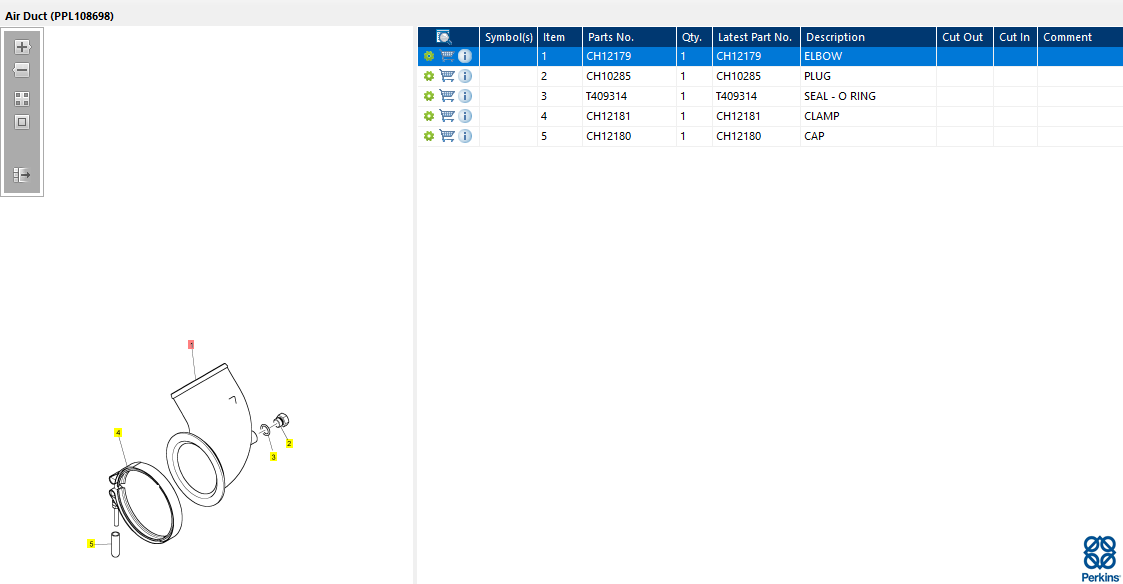The width and height of the screenshot is (1123, 584).
Task: Click the Cut Out column header
Action: 965,37
